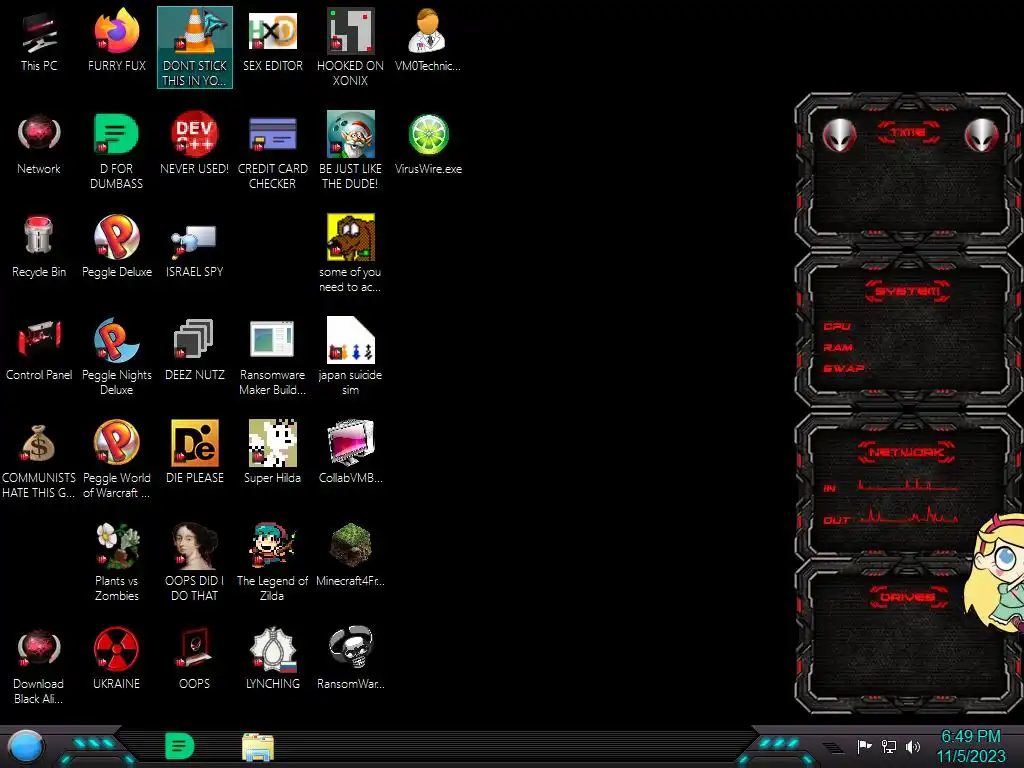This screenshot has width=1024, height=768.
Task: Click the right alien head in TIME gadget
Action: pyautogui.click(x=982, y=135)
